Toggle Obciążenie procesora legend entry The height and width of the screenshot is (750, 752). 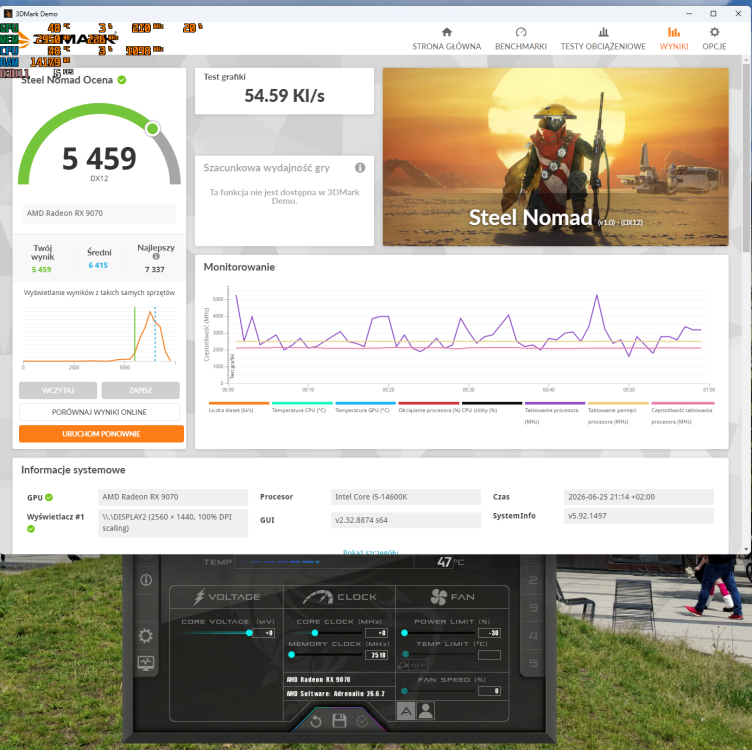click(428, 408)
